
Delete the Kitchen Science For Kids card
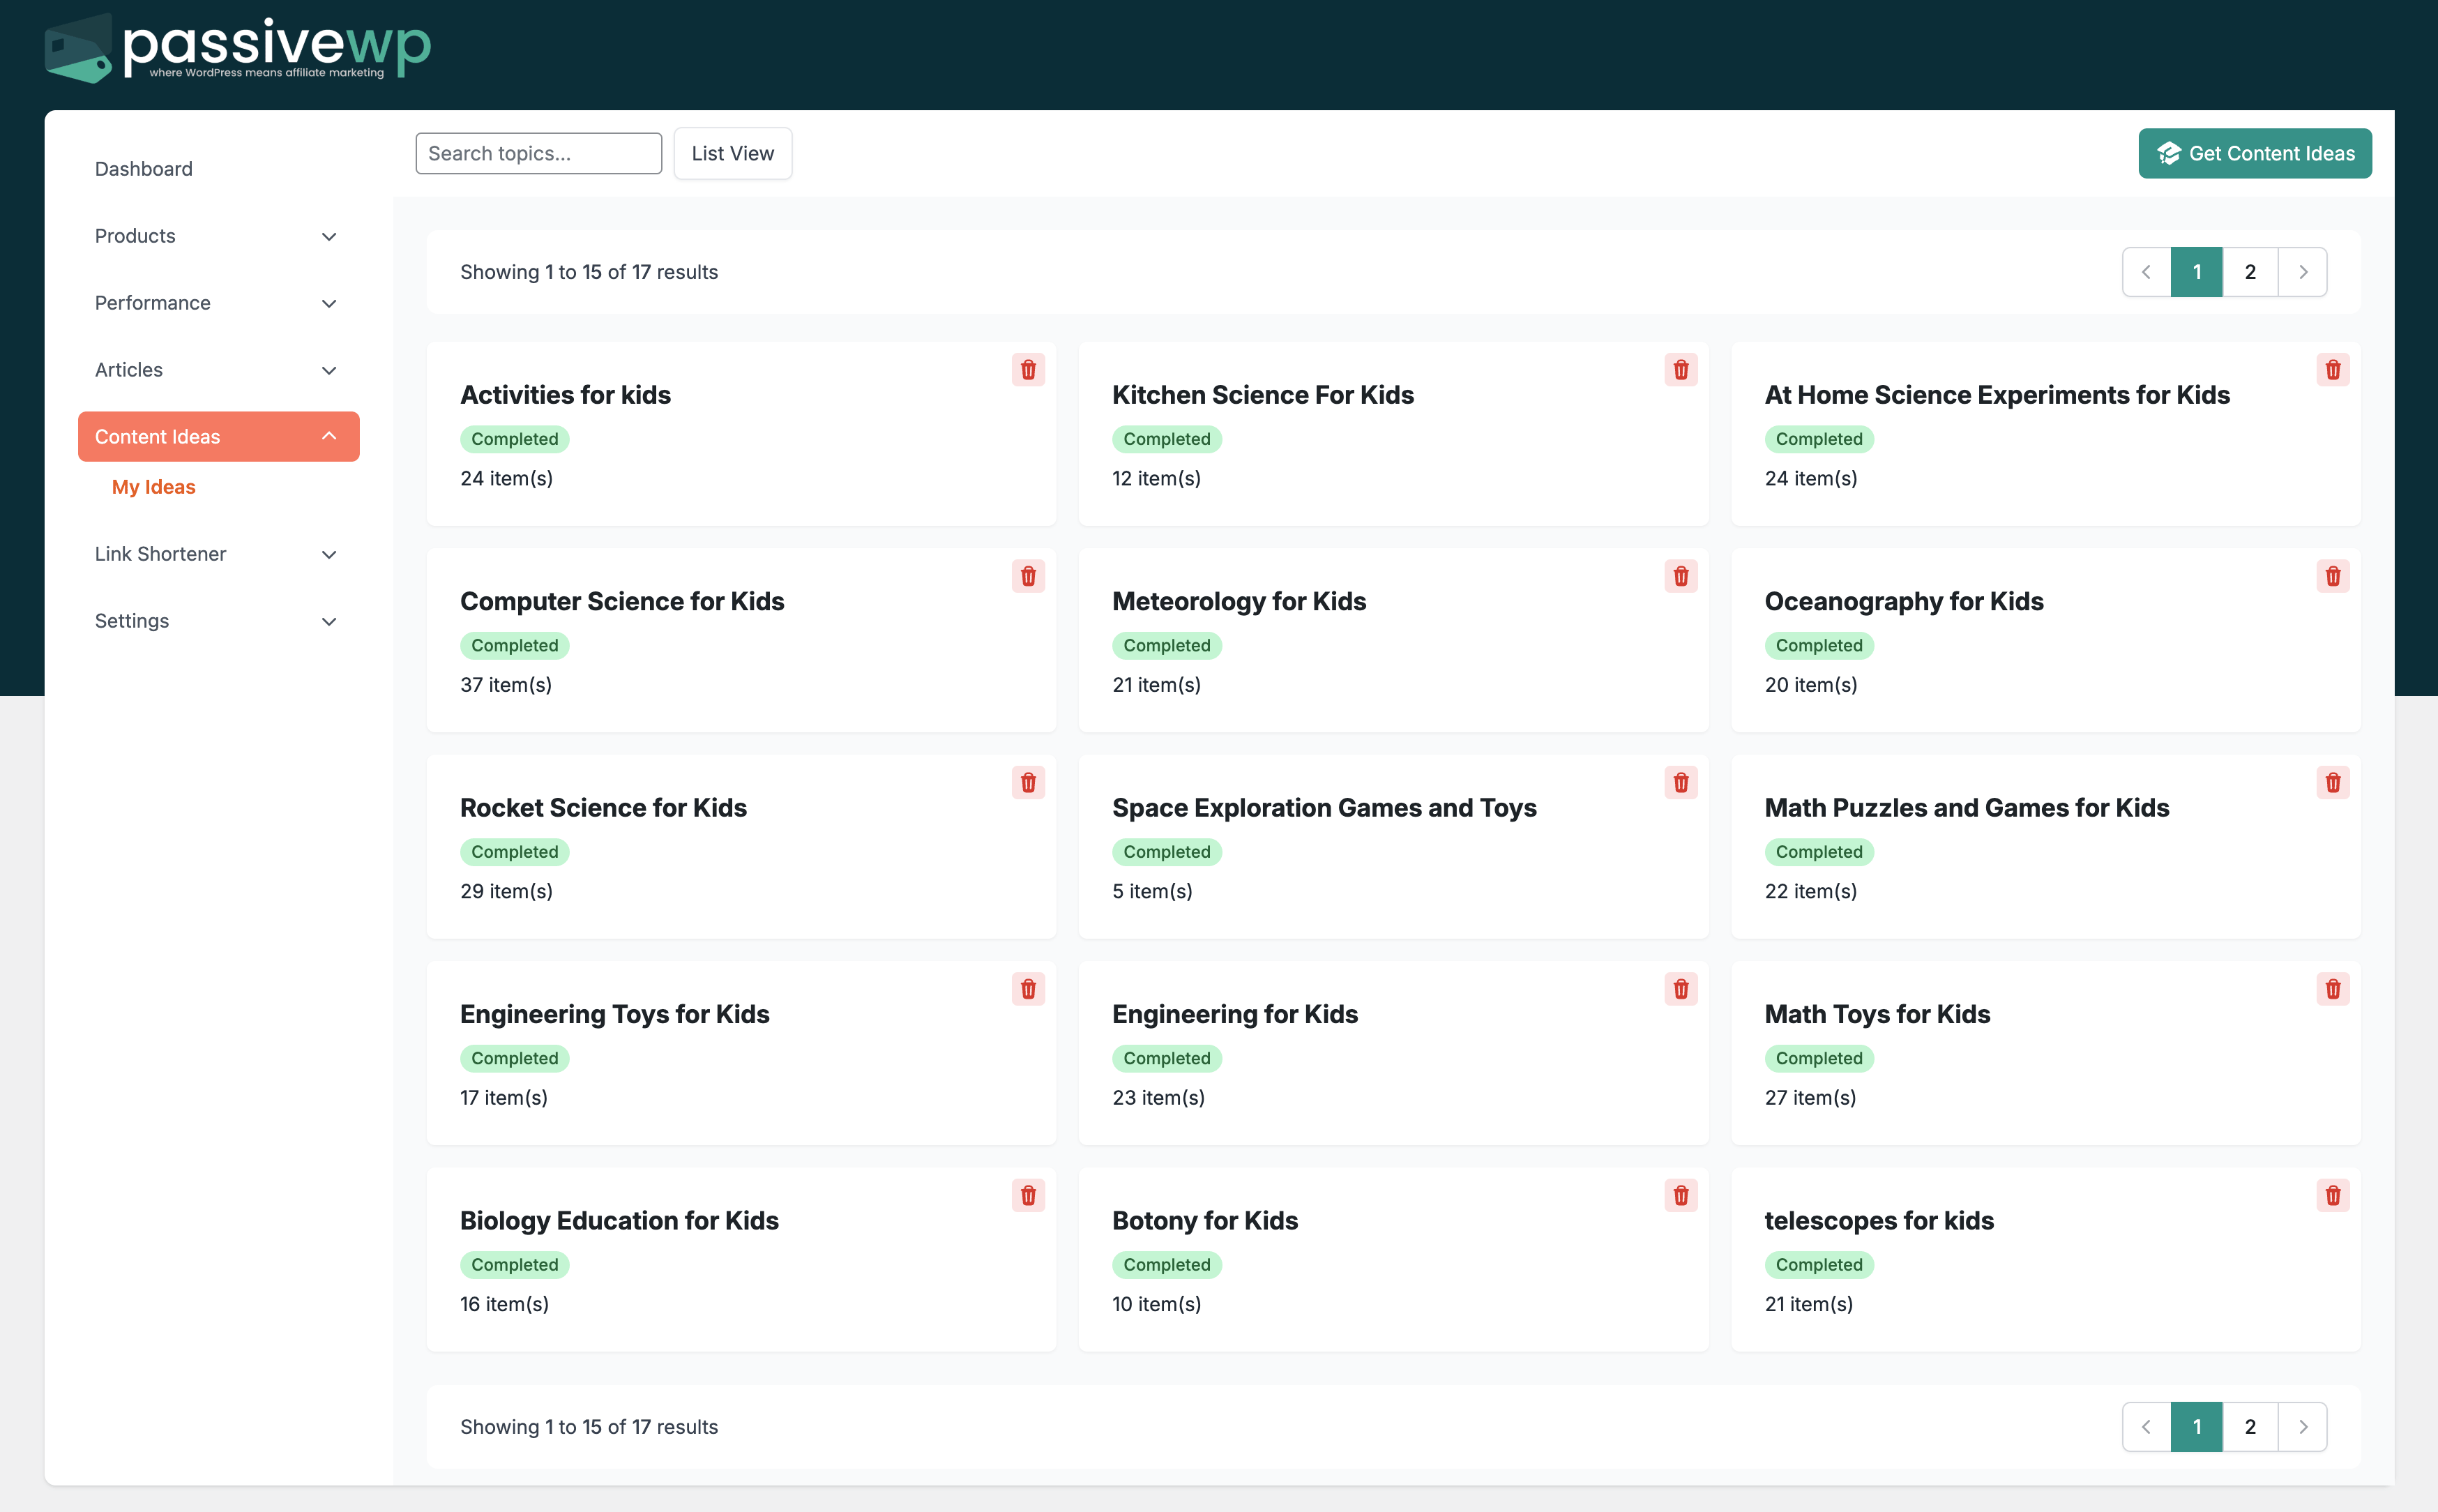click(1680, 370)
